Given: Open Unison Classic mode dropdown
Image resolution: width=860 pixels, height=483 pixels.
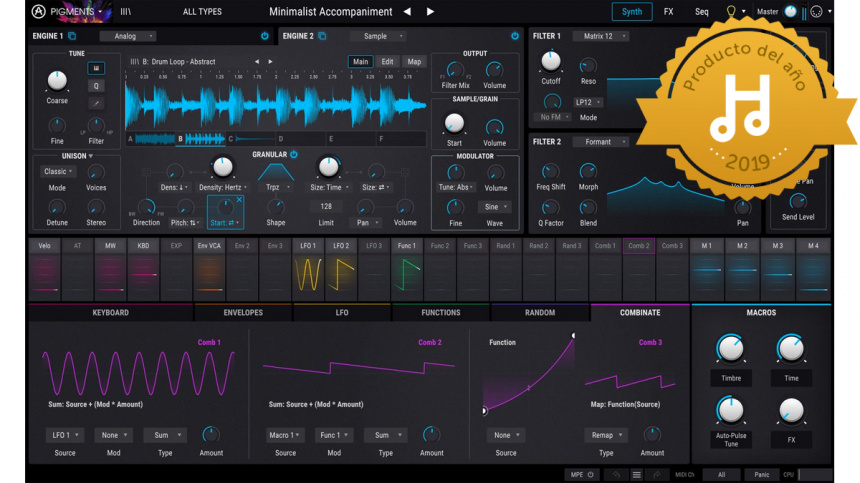Looking at the screenshot, I should 58,172.
